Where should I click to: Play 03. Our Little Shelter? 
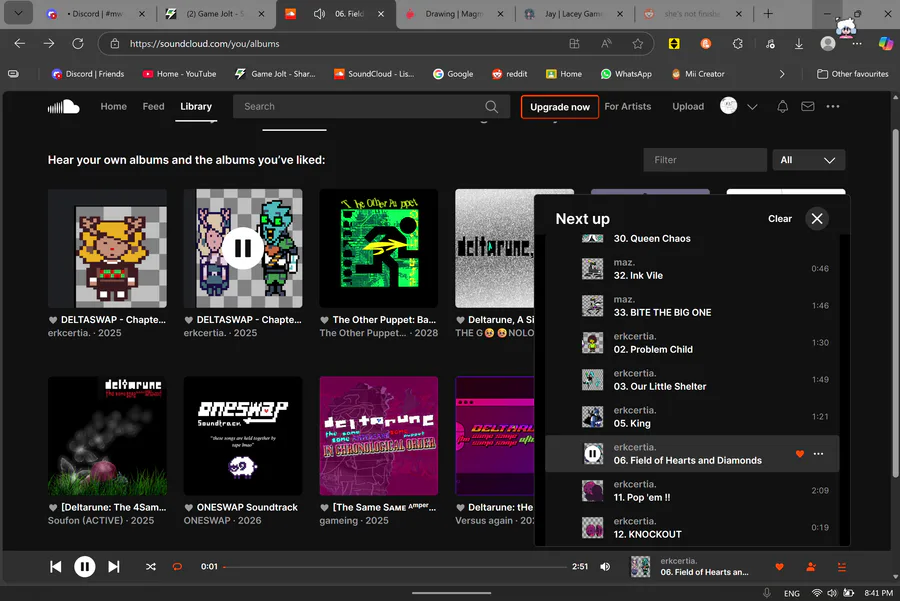coord(692,379)
